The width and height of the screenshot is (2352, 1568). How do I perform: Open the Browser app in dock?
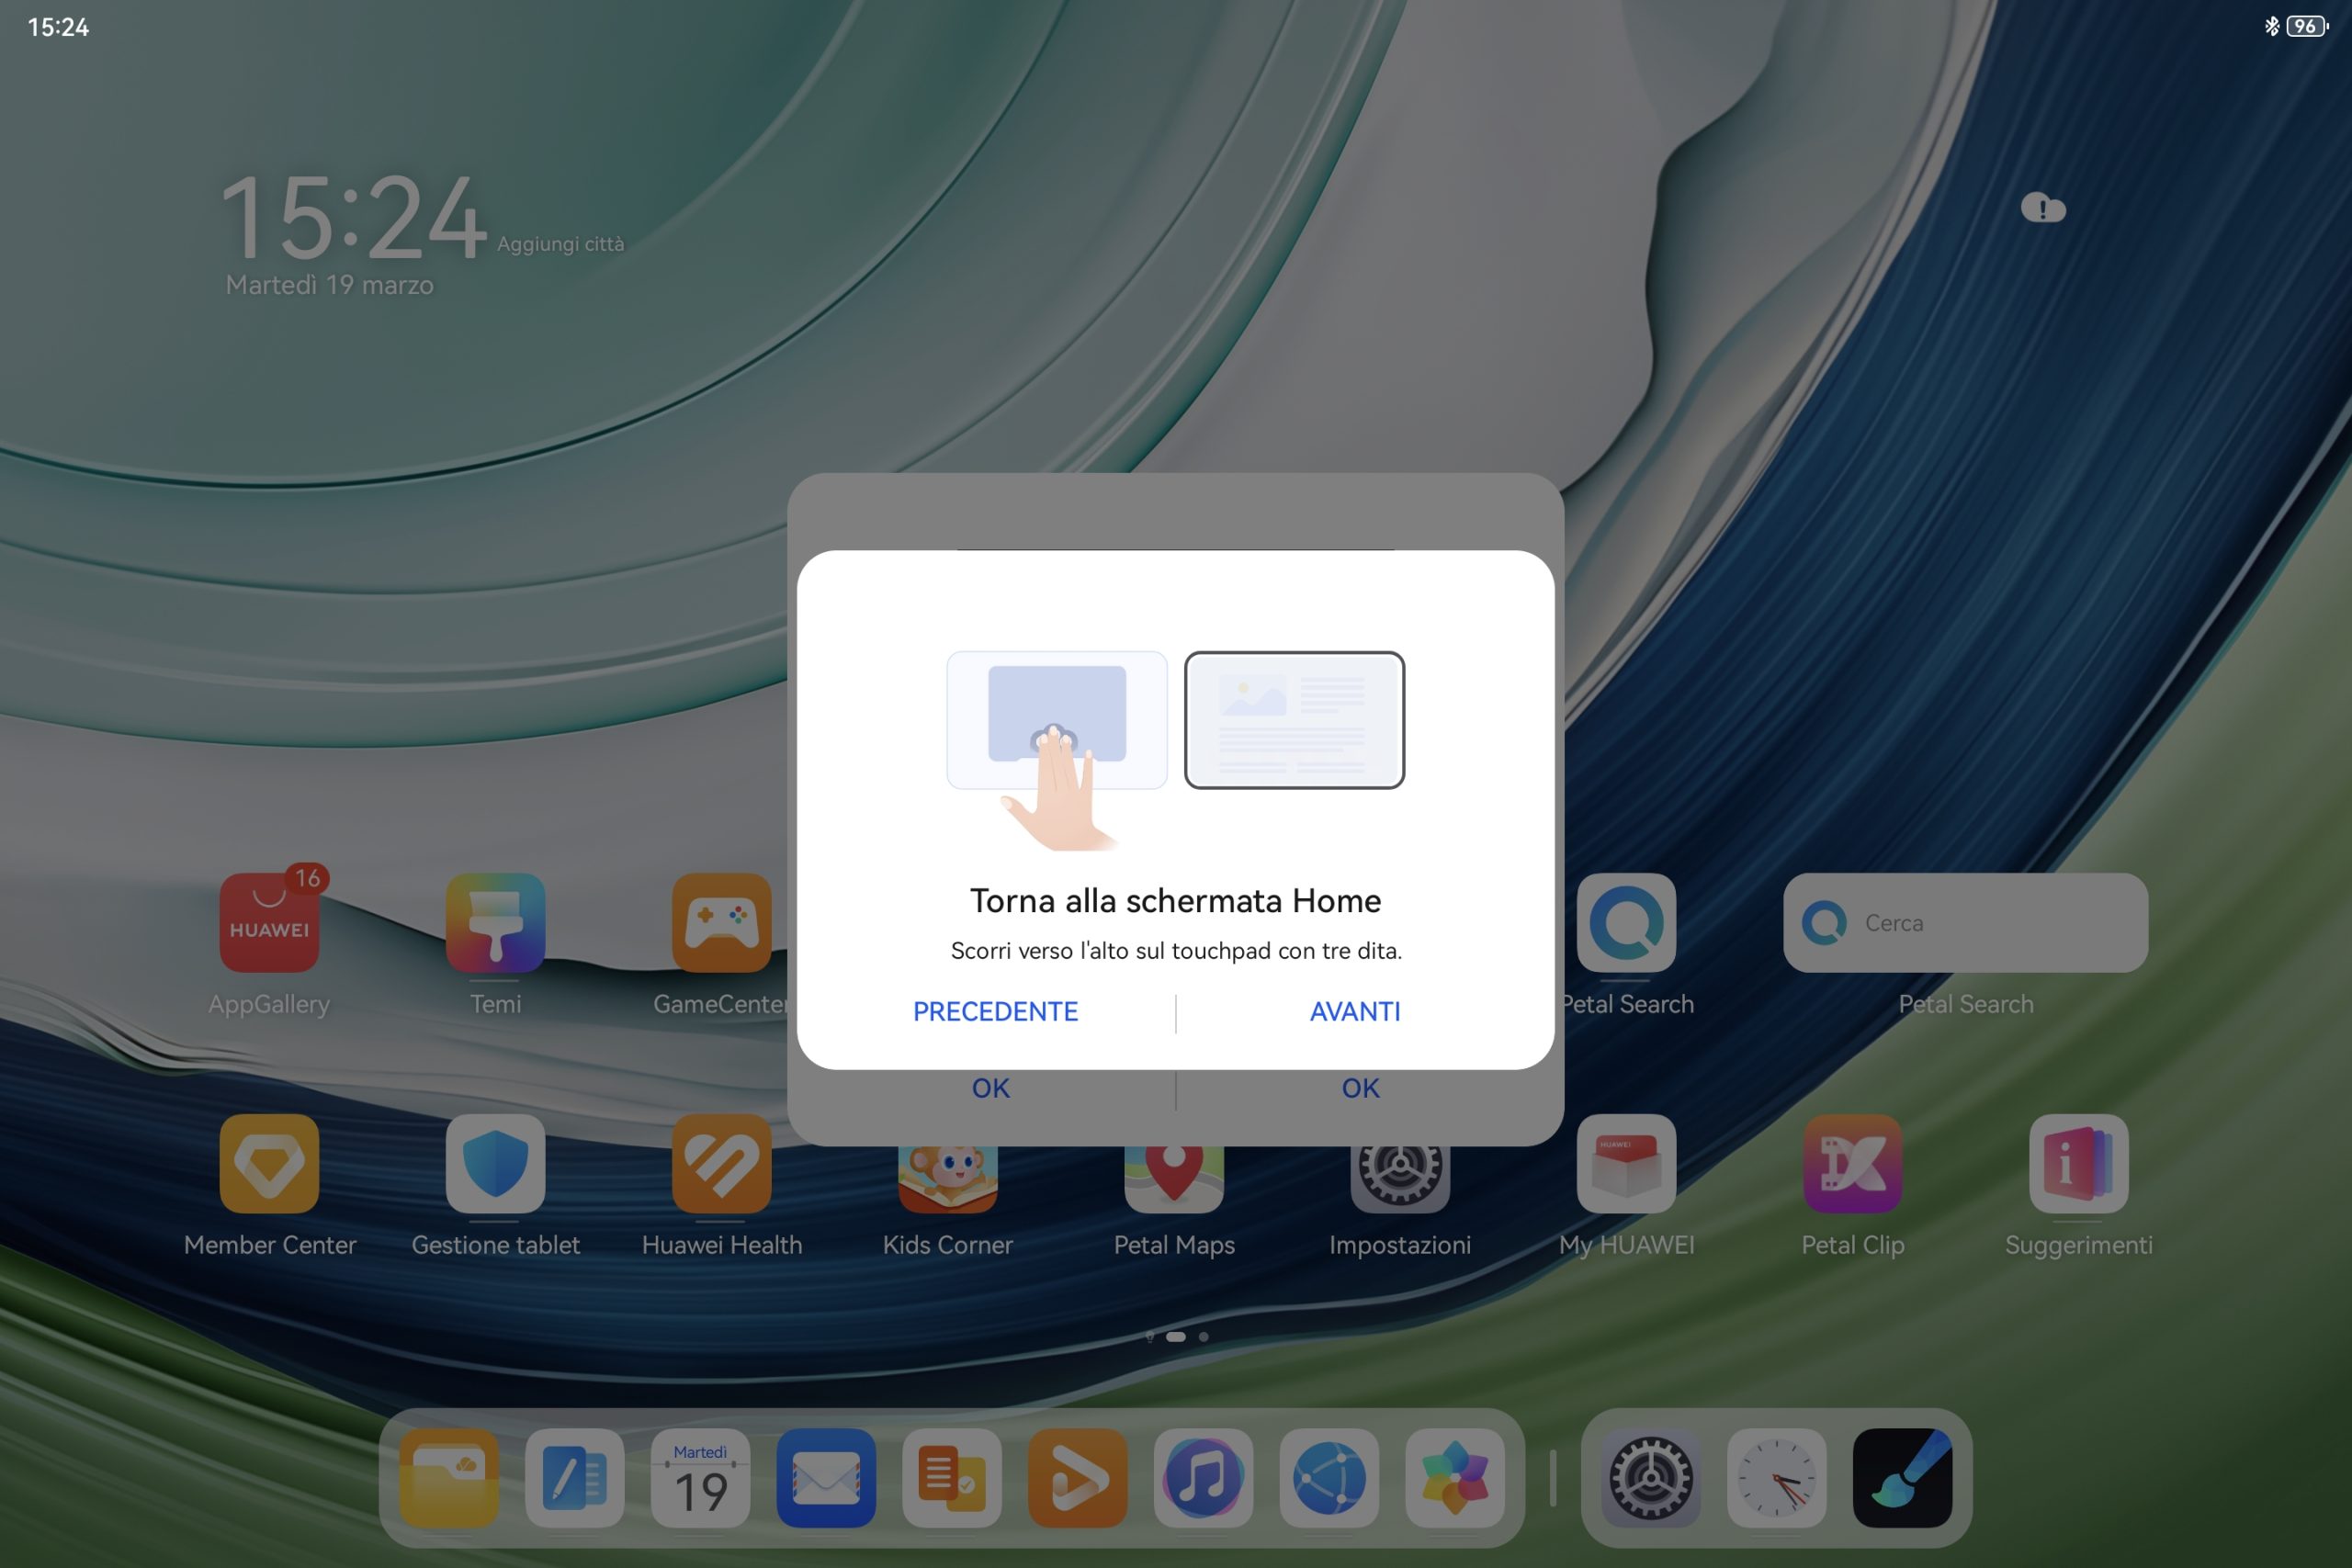click(x=1329, y=1478)
